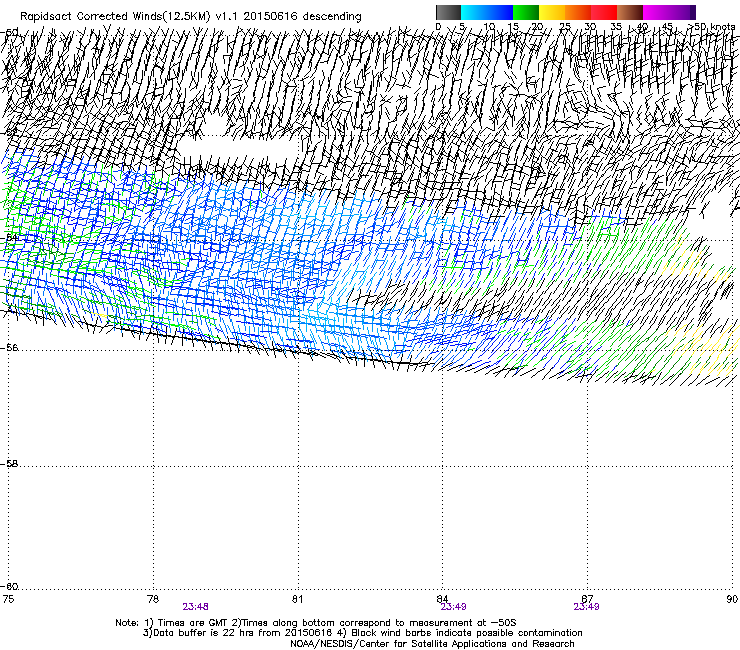
Task: Click the '23:49' time under longitude 87
Action: click(587, 607)
